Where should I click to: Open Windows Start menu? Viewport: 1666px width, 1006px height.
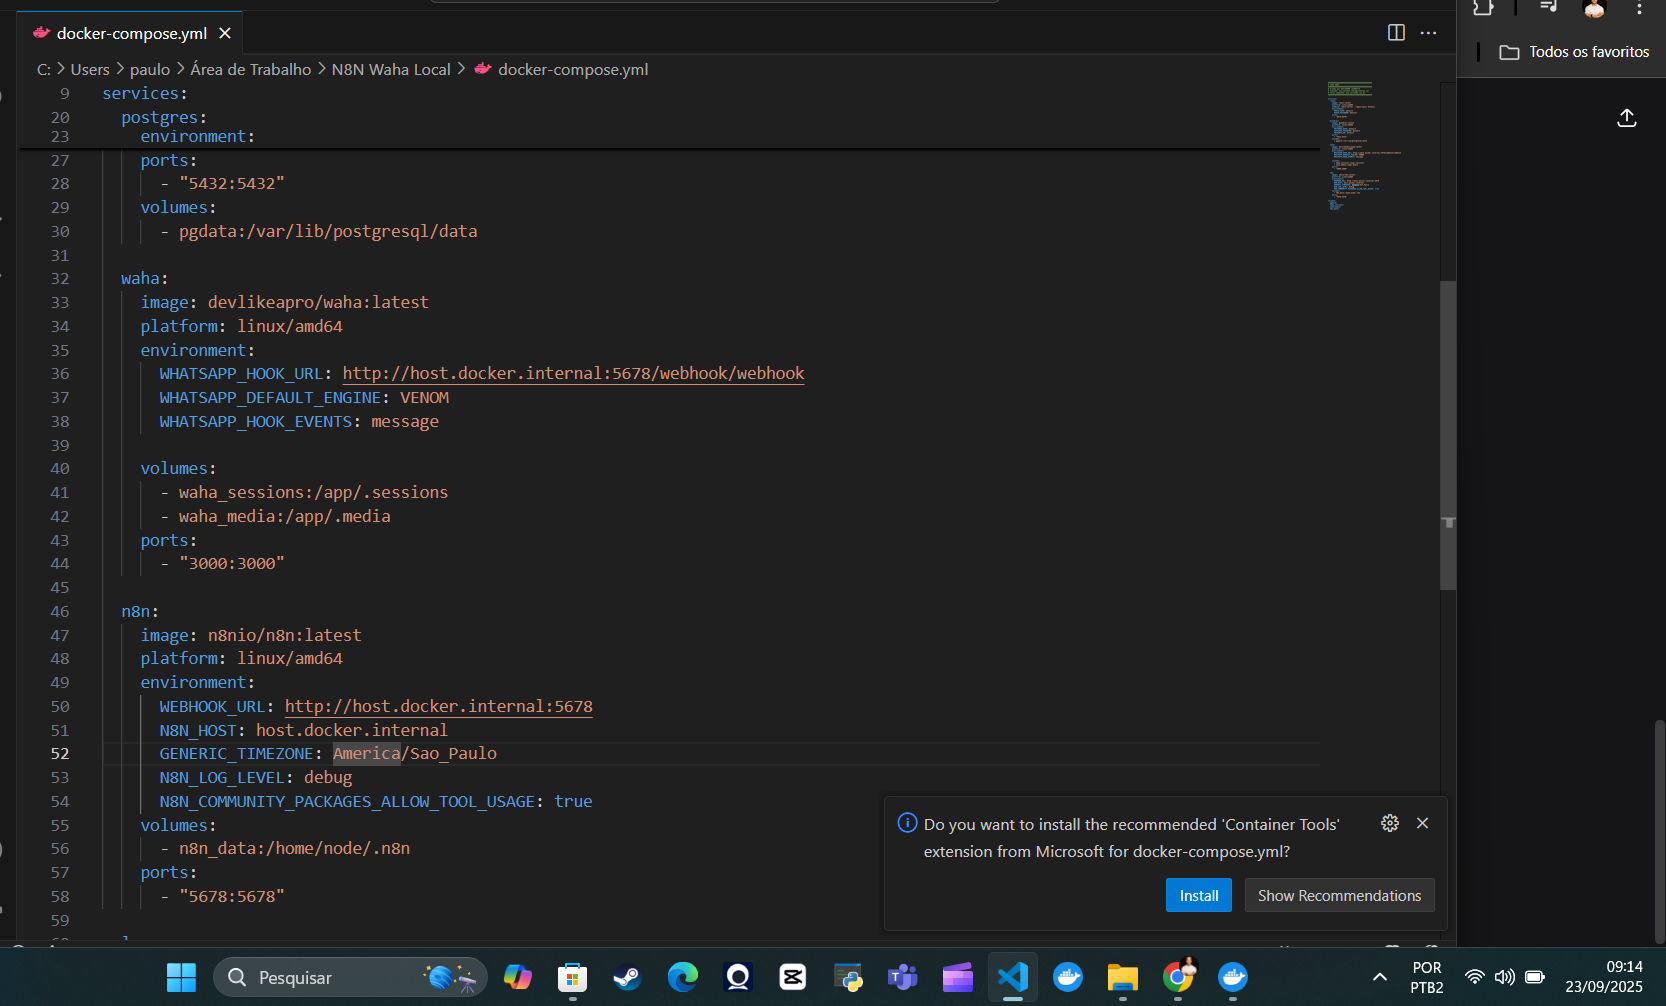coord(181,977)
